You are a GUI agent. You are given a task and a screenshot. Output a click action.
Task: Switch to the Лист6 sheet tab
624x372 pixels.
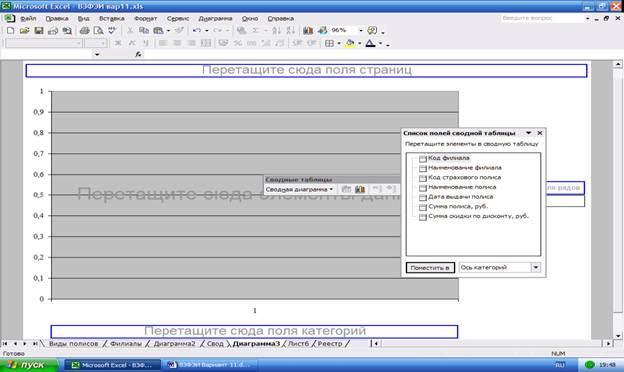pyautogui.click(x=298, y=343)
